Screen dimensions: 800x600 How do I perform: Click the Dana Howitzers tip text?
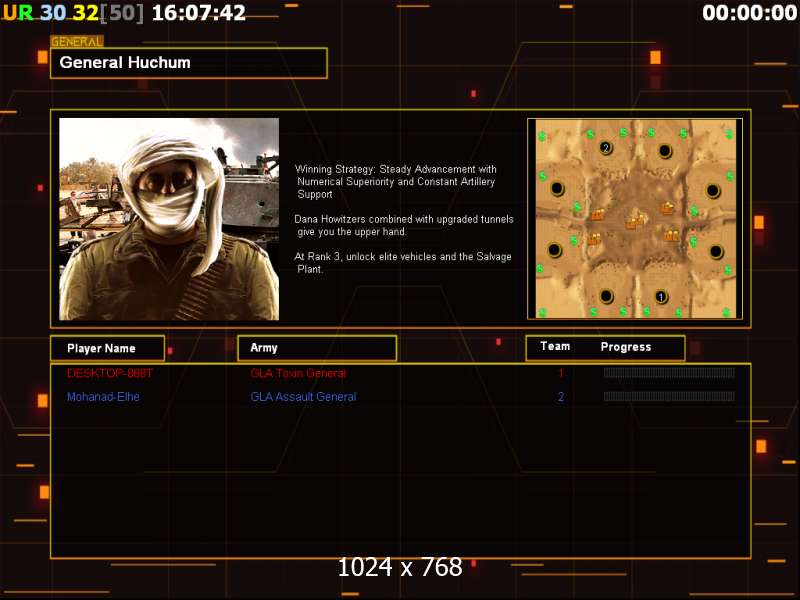[404, 225]
